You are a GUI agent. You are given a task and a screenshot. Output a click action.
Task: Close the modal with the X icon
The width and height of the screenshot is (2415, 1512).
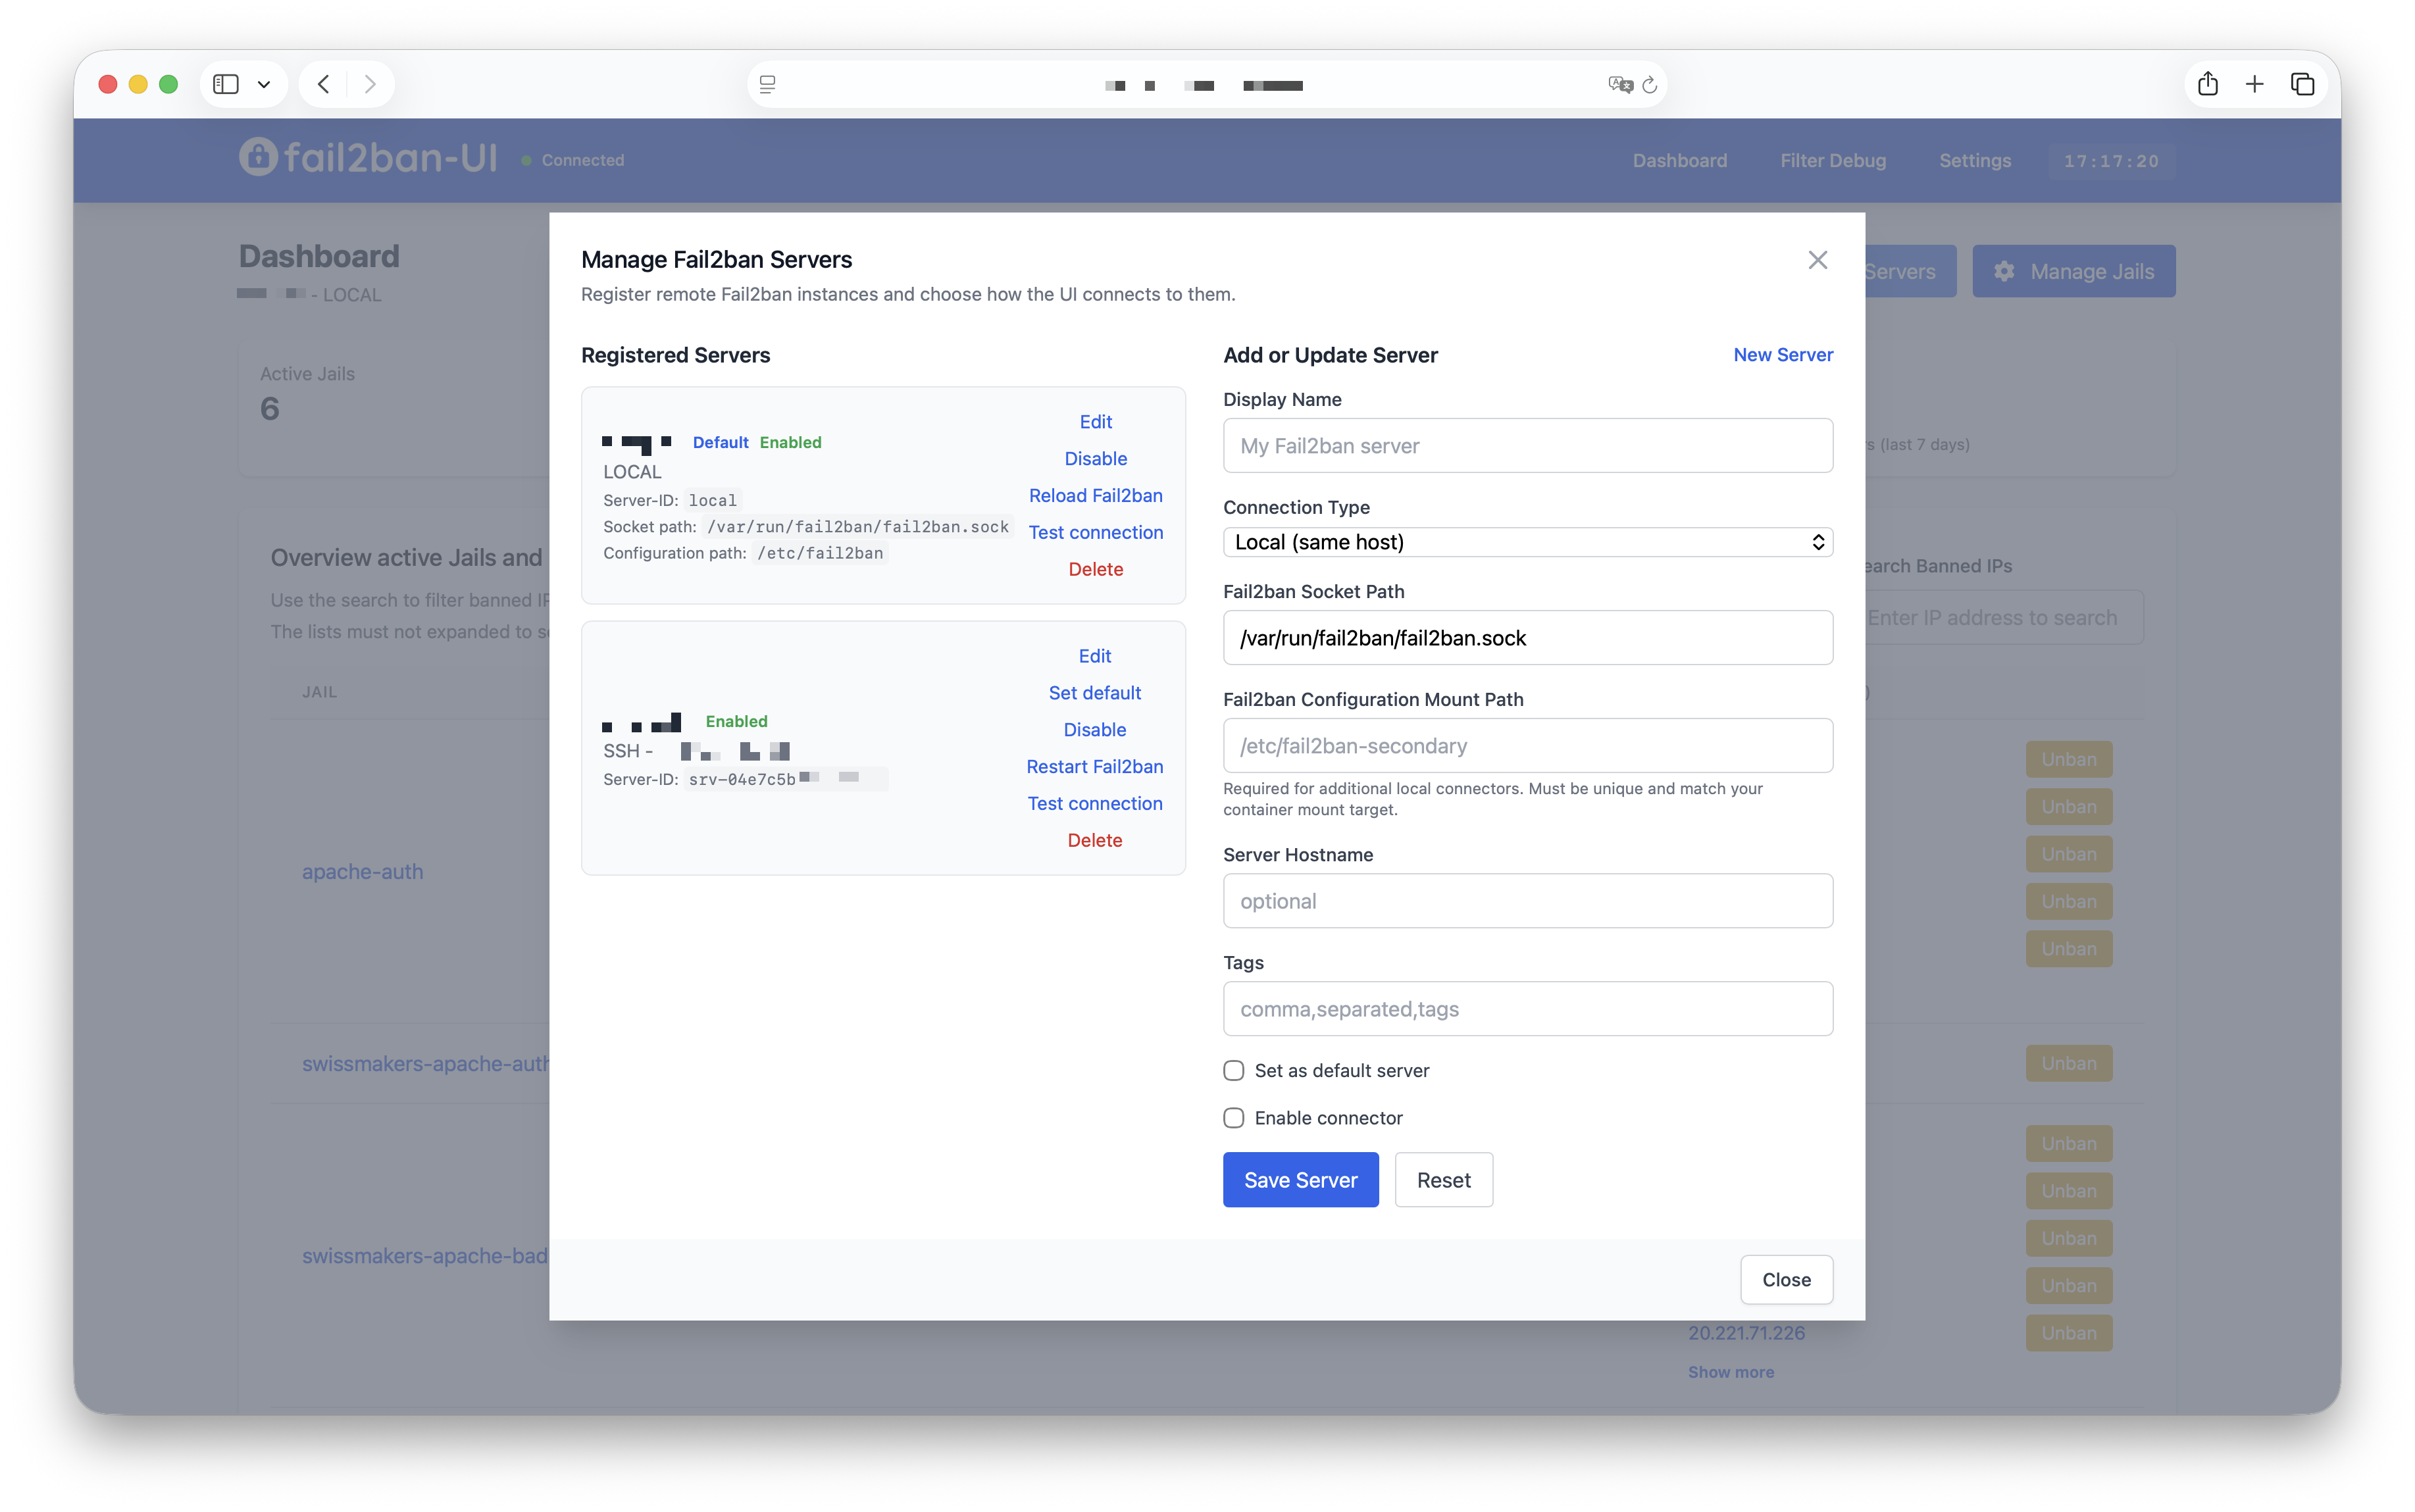(x=1818, y=260)
